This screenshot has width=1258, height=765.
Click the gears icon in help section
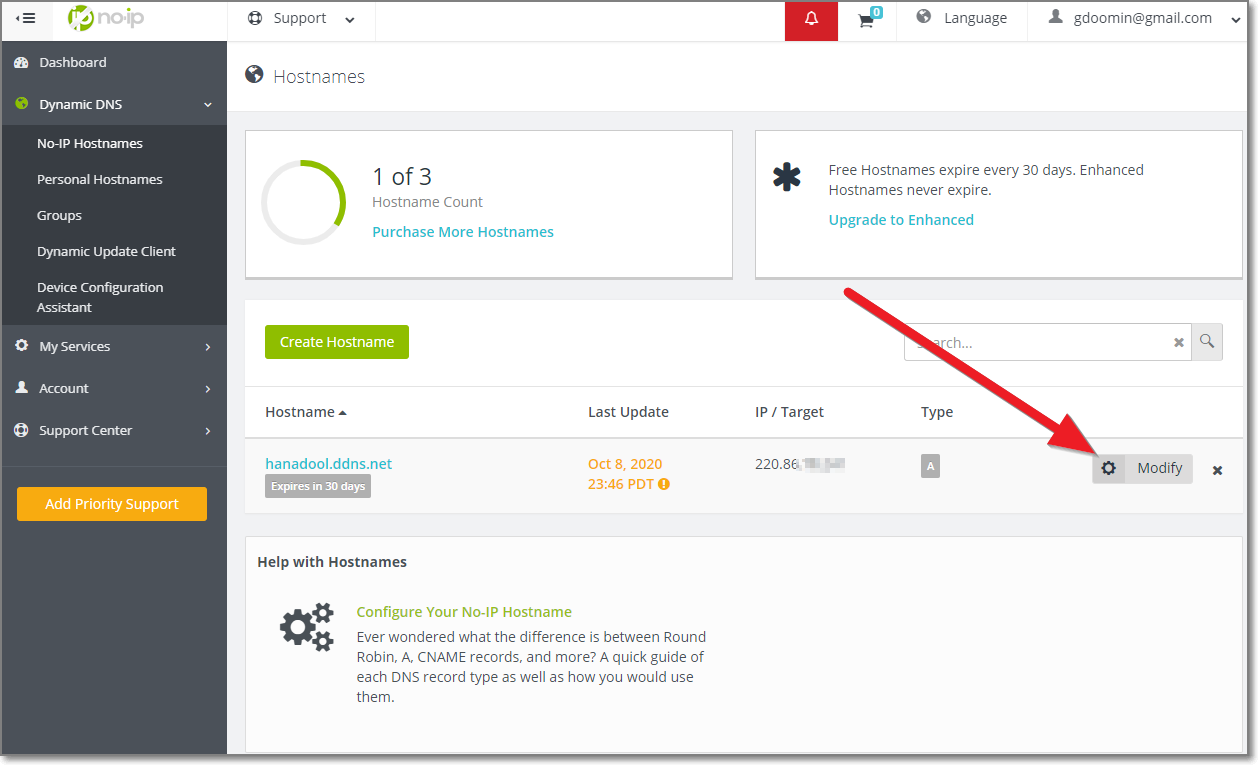point(306,627)
